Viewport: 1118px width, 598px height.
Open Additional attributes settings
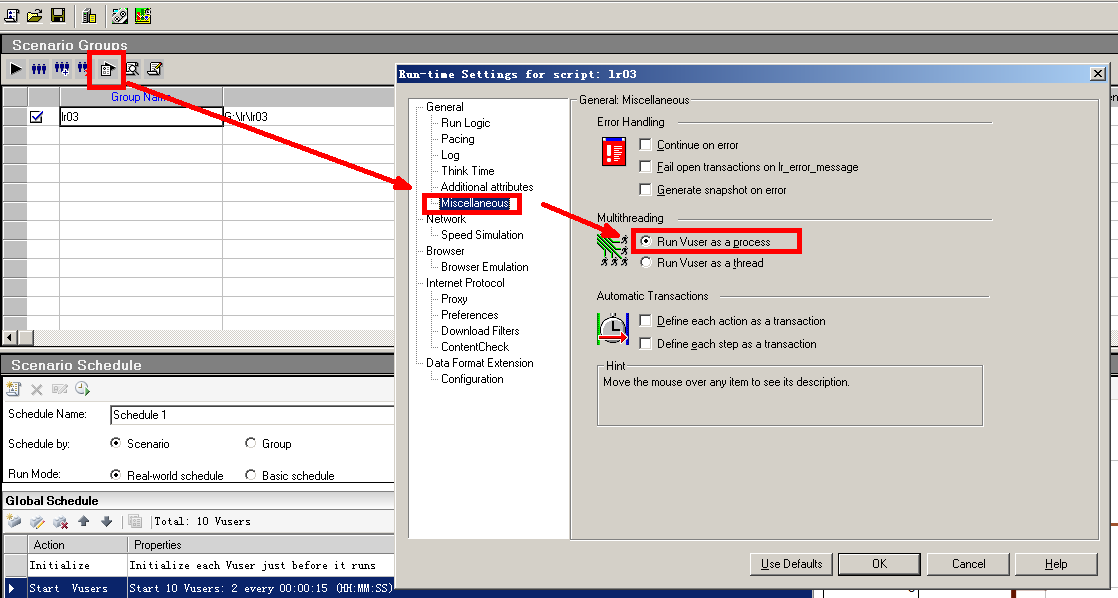(487, 187)
